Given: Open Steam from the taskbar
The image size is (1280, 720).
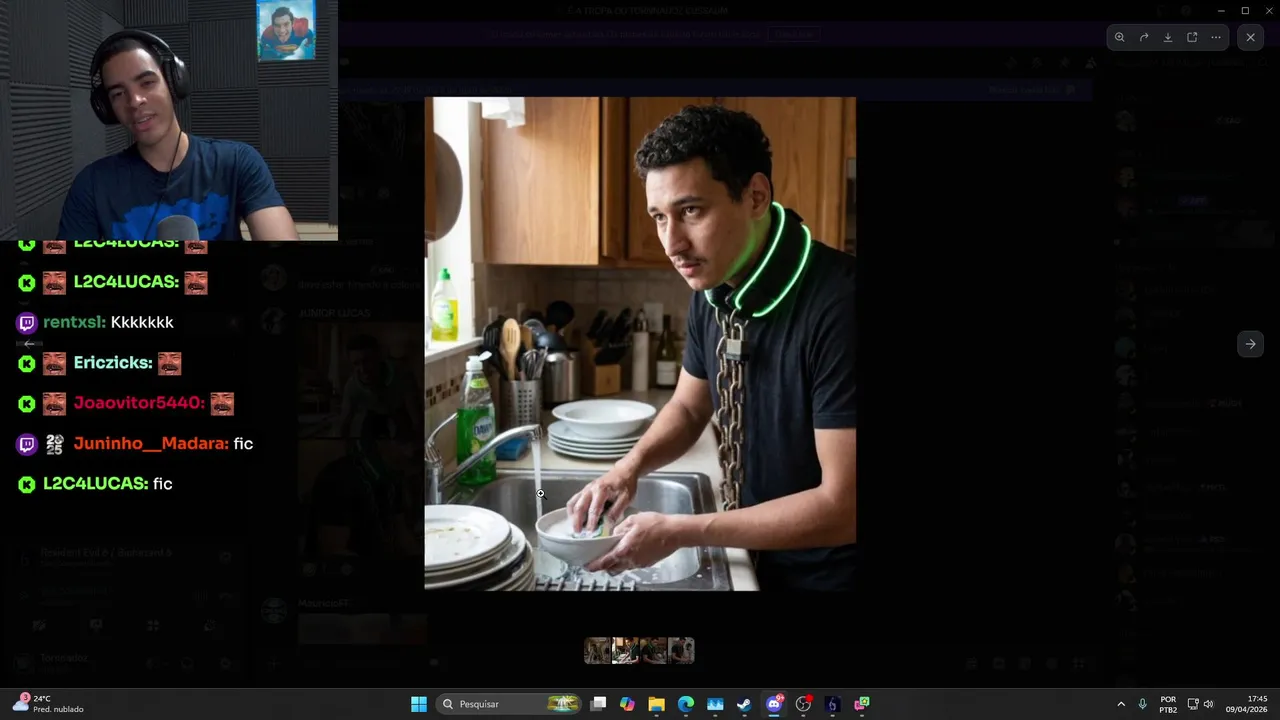Looking at the screenshot, I should pos(744,704).
